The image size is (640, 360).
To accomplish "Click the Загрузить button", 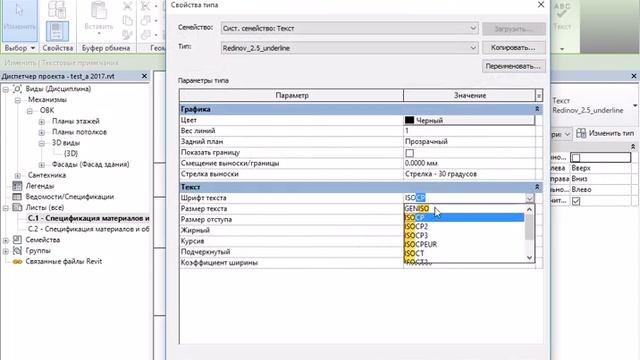I will (513, 29).
